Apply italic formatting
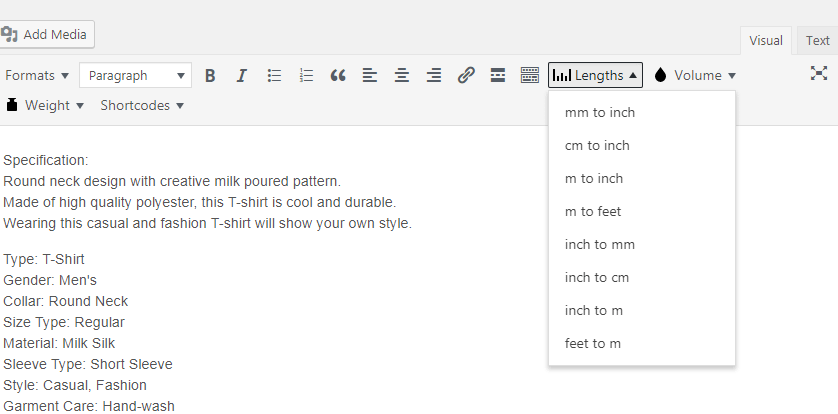 tap(241, 75)
